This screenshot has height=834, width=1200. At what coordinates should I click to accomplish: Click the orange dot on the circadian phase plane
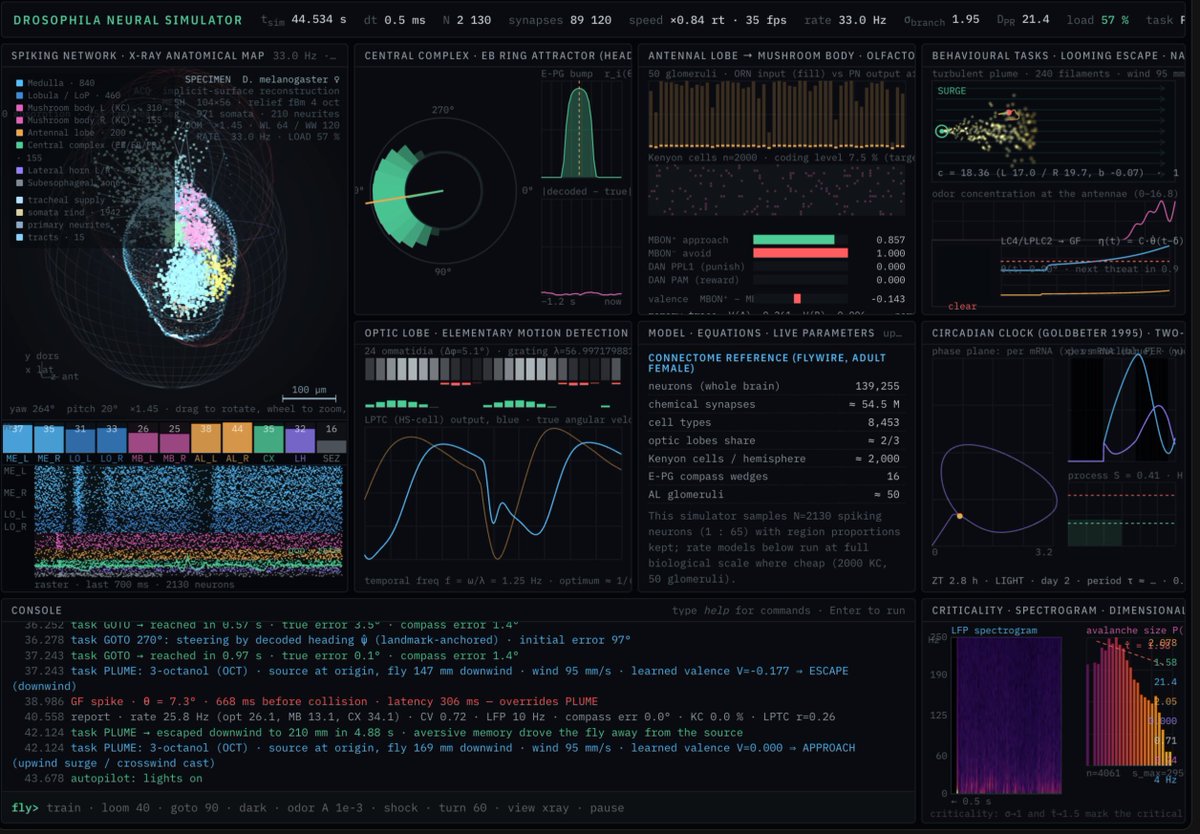click(x=960, y=516)
